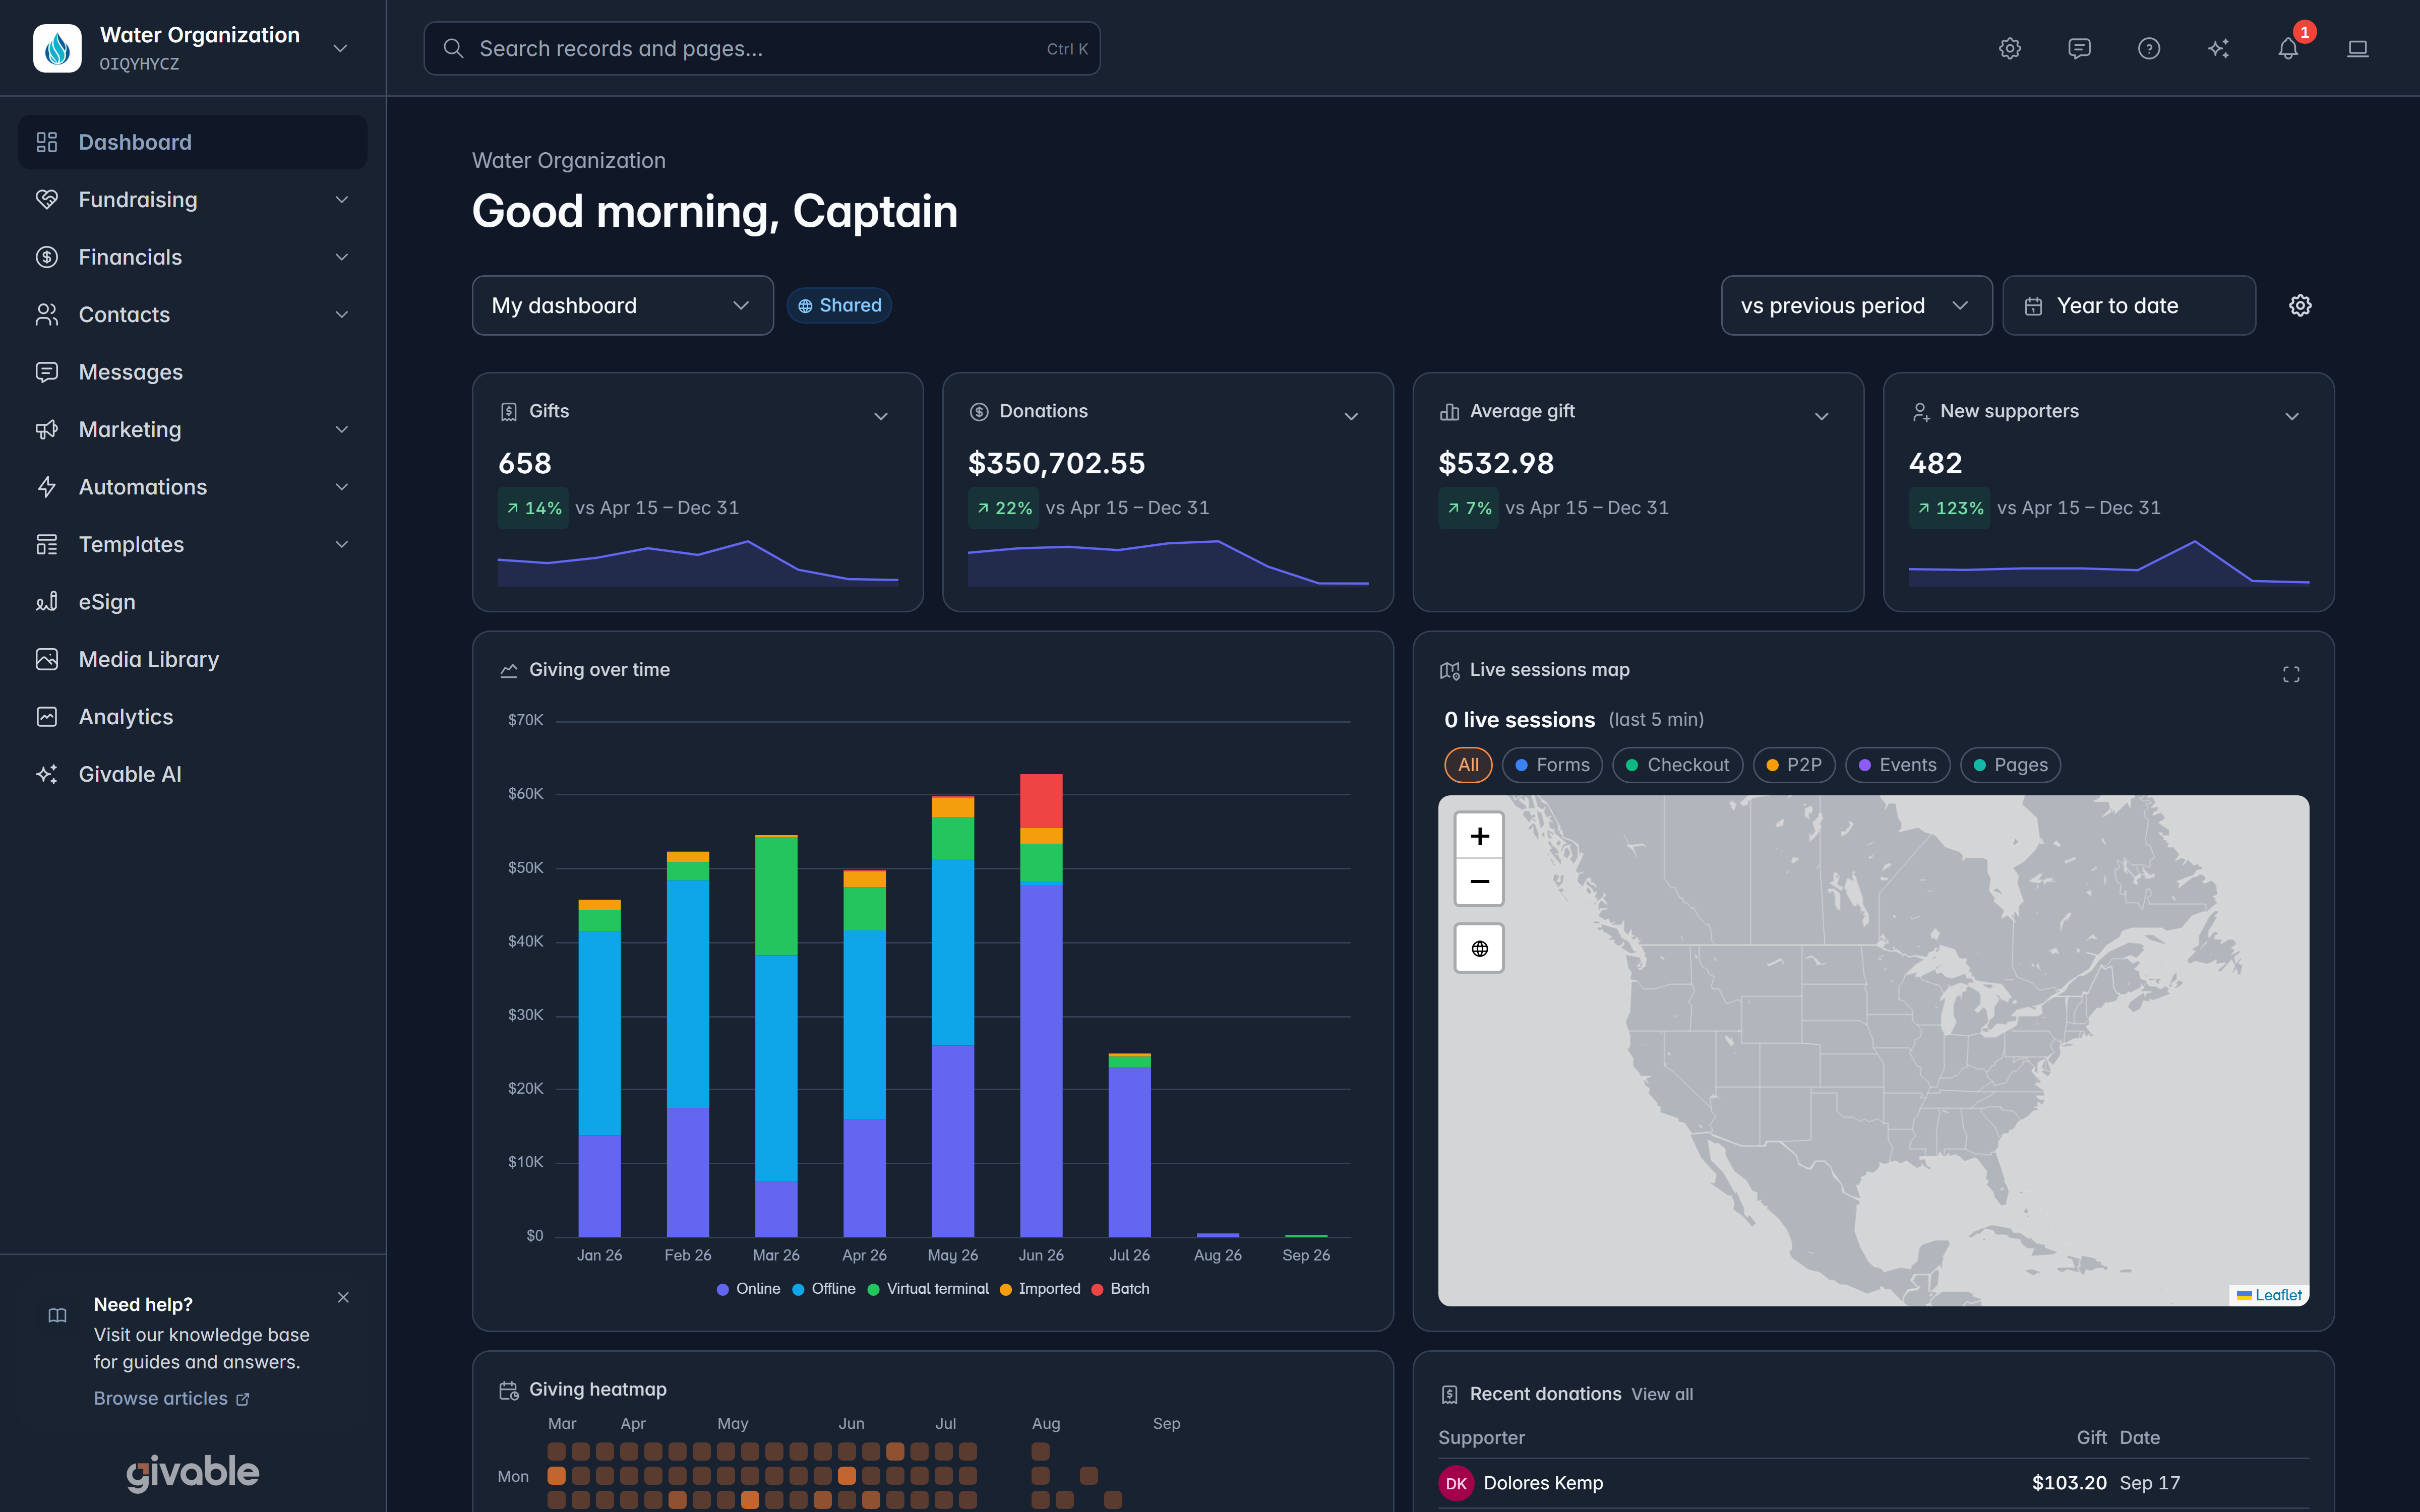
Task: Open Givable AI in sidebar
Action: [x=192, y=774]
